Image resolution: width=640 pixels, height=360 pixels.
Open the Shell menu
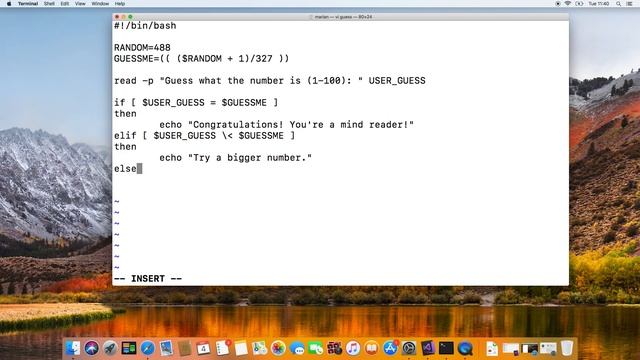point(49,4)
